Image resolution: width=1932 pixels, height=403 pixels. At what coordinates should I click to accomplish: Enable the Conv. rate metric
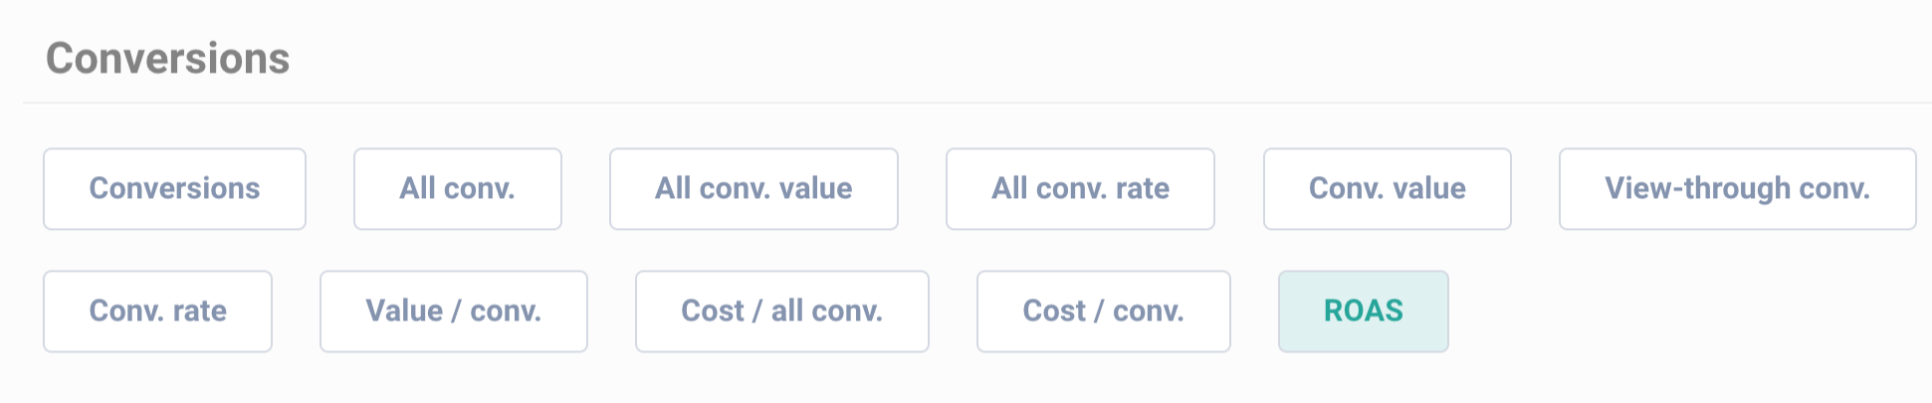[x=157, y=311]
